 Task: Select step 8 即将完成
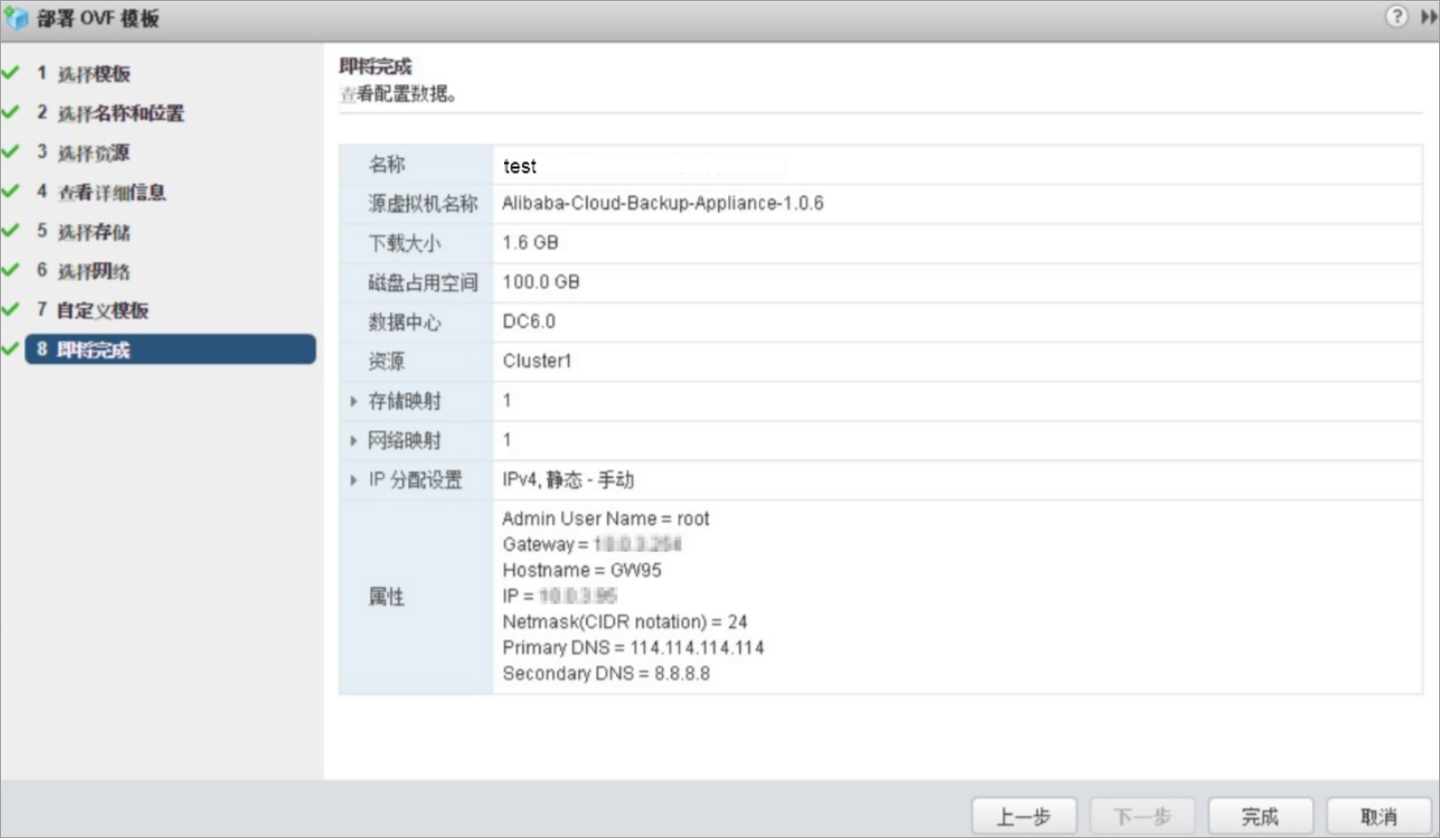[x=170, y=349]
